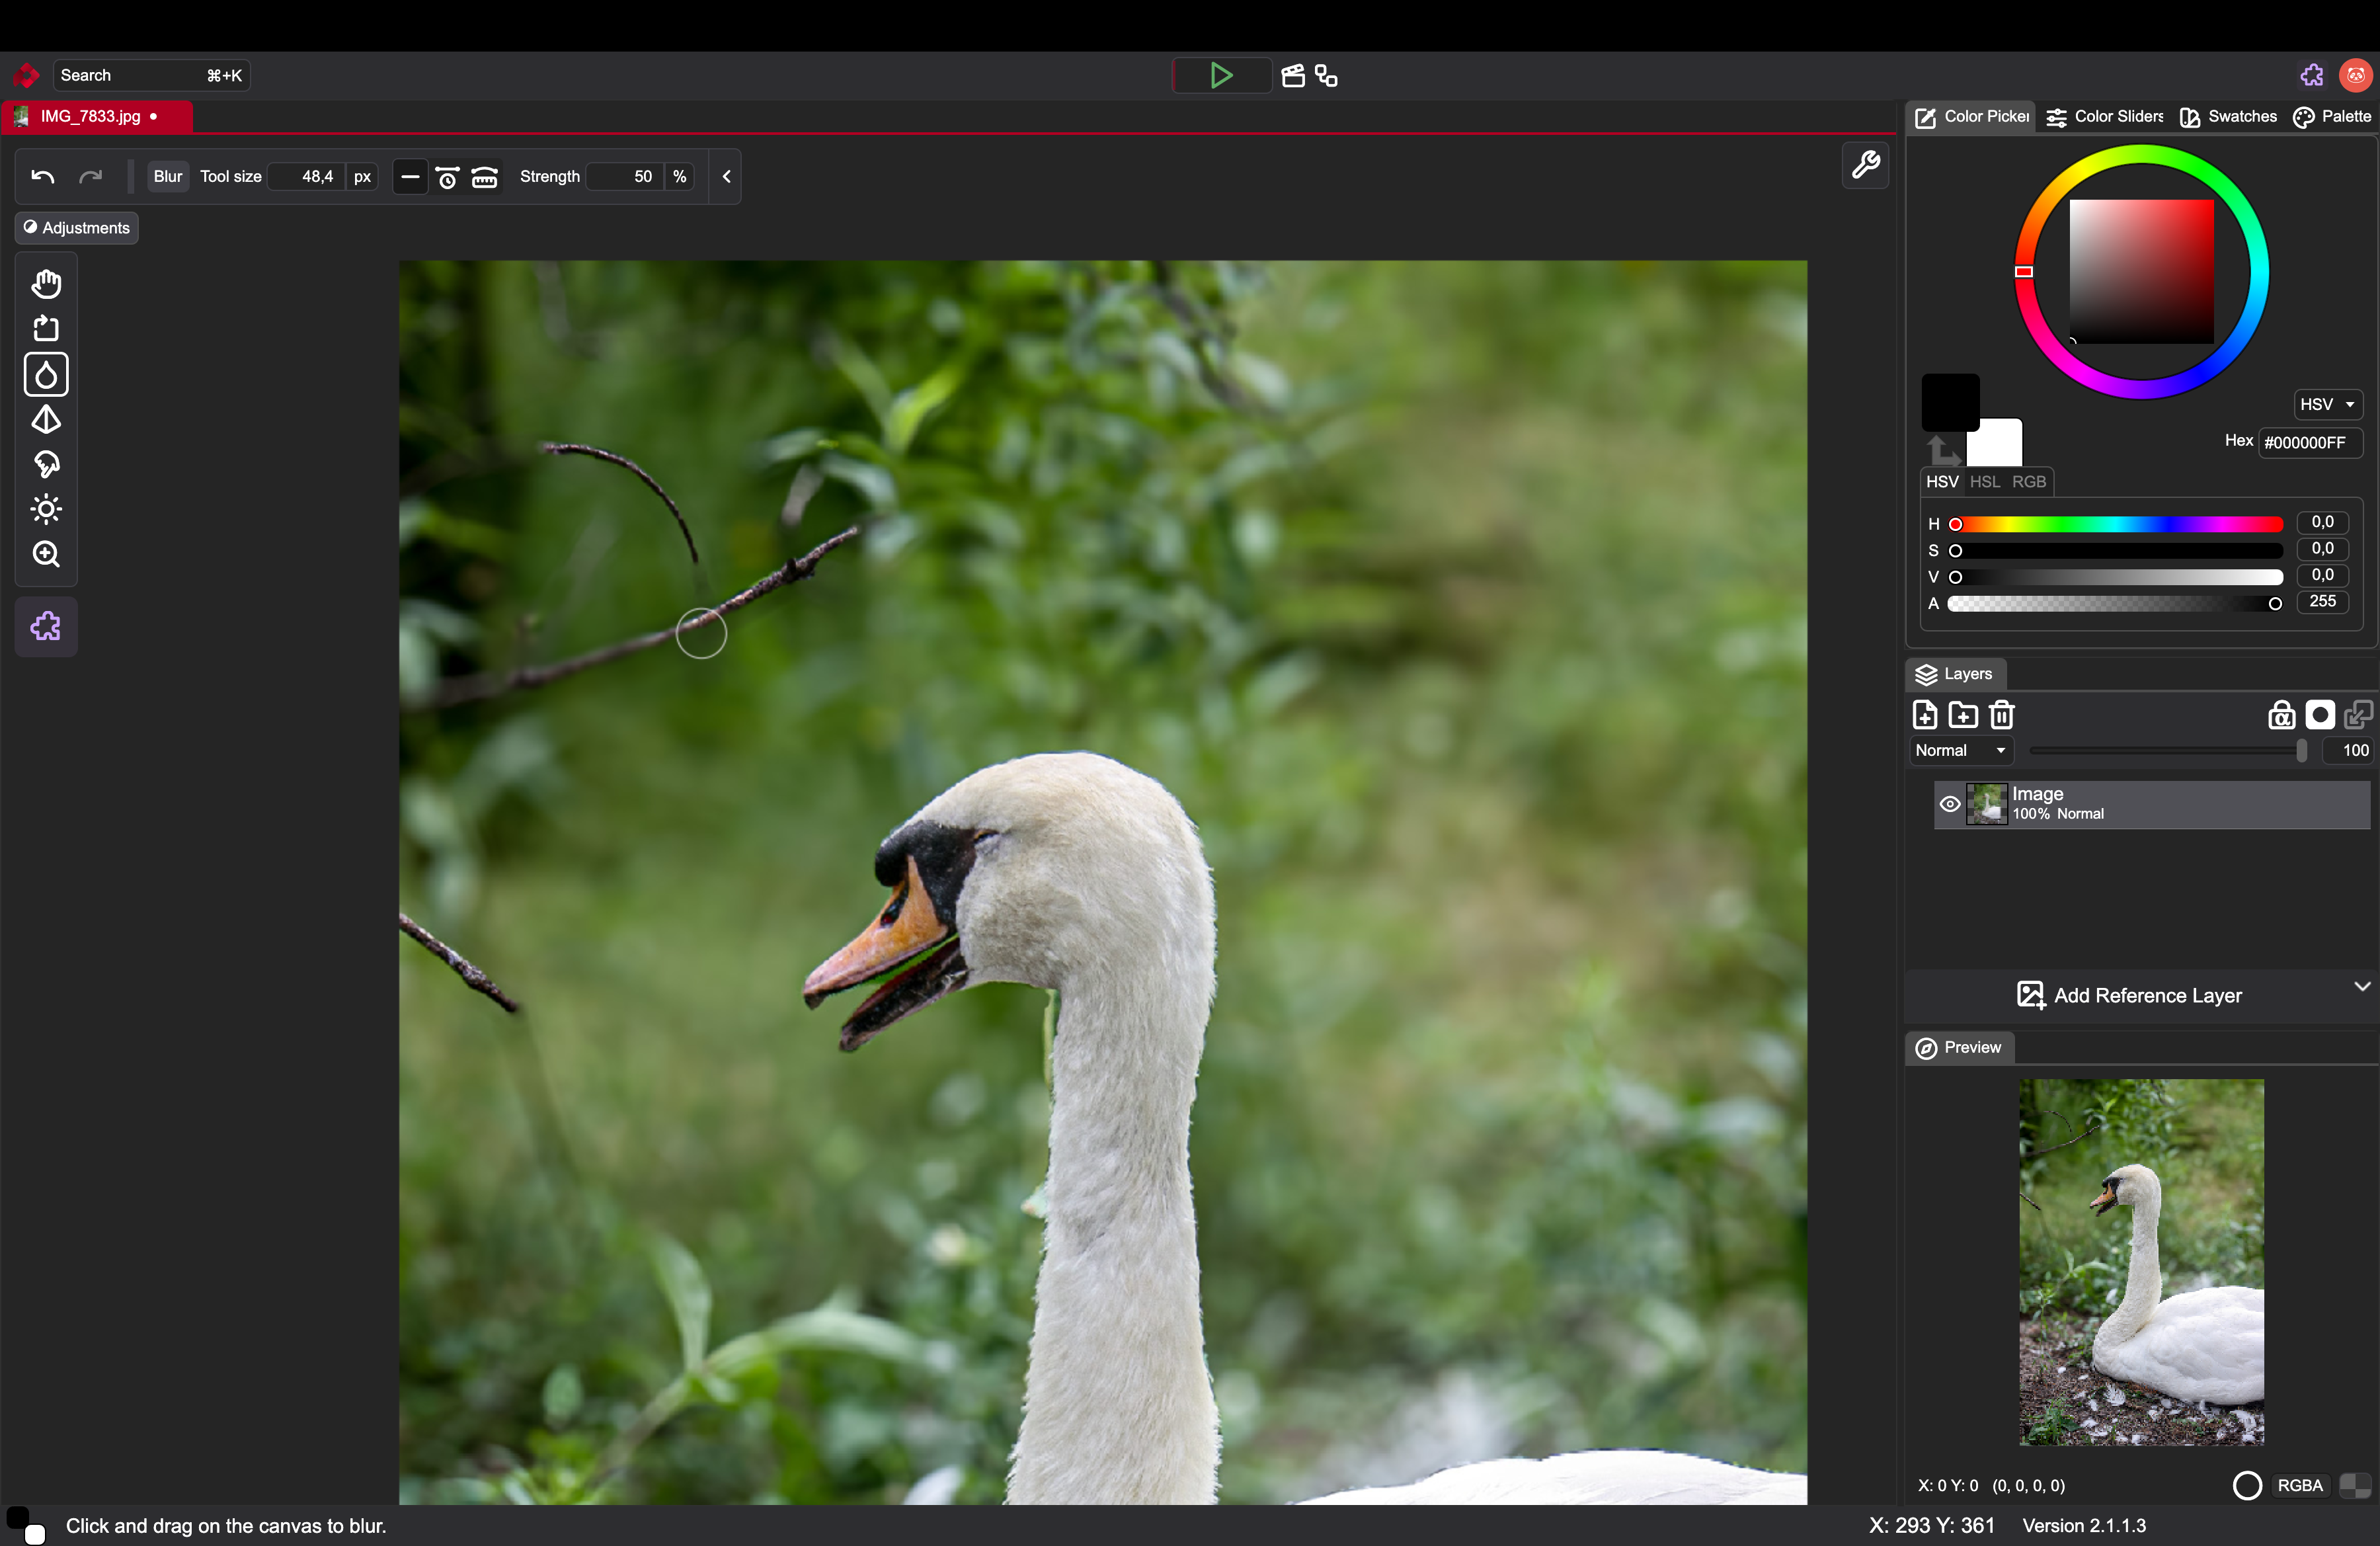Click the Strength value field
Viewport: 2380px width, 1546px height.
tap(624, 177)
